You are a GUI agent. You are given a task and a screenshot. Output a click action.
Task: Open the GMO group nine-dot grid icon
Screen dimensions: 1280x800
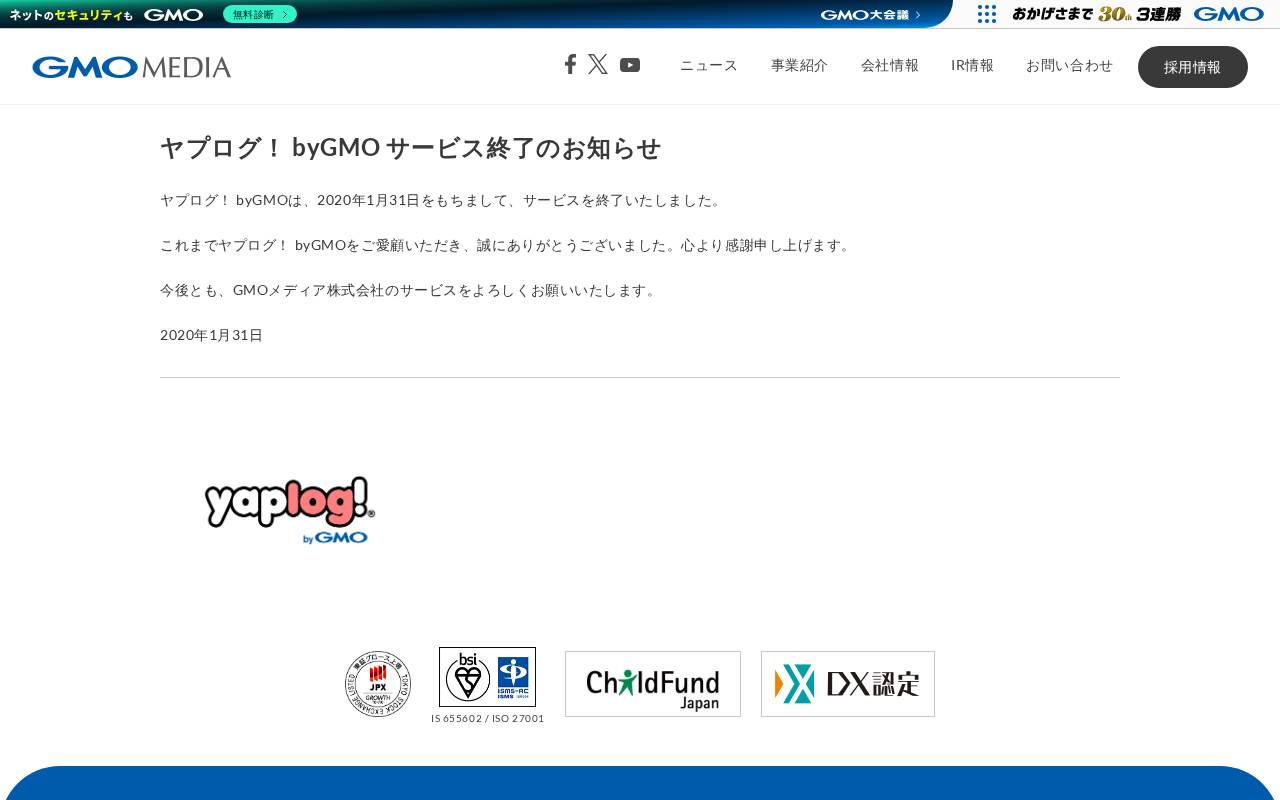point(987,14)
